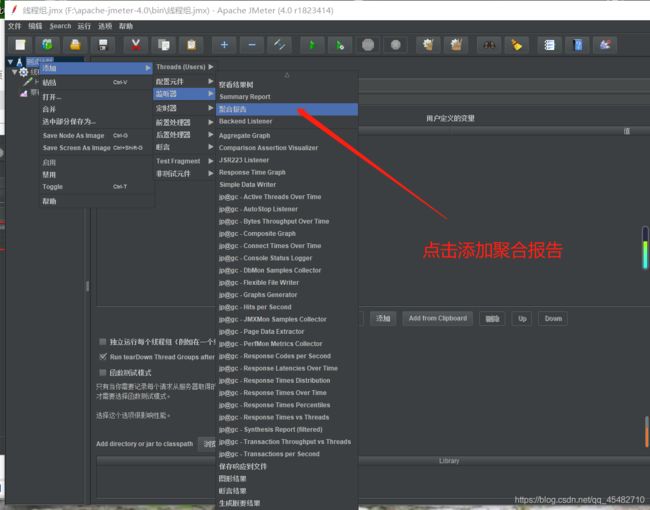Select Response Time Graph listener
Image resolution: width=650 pixels, height=510 pixels.
coord(287,172)
